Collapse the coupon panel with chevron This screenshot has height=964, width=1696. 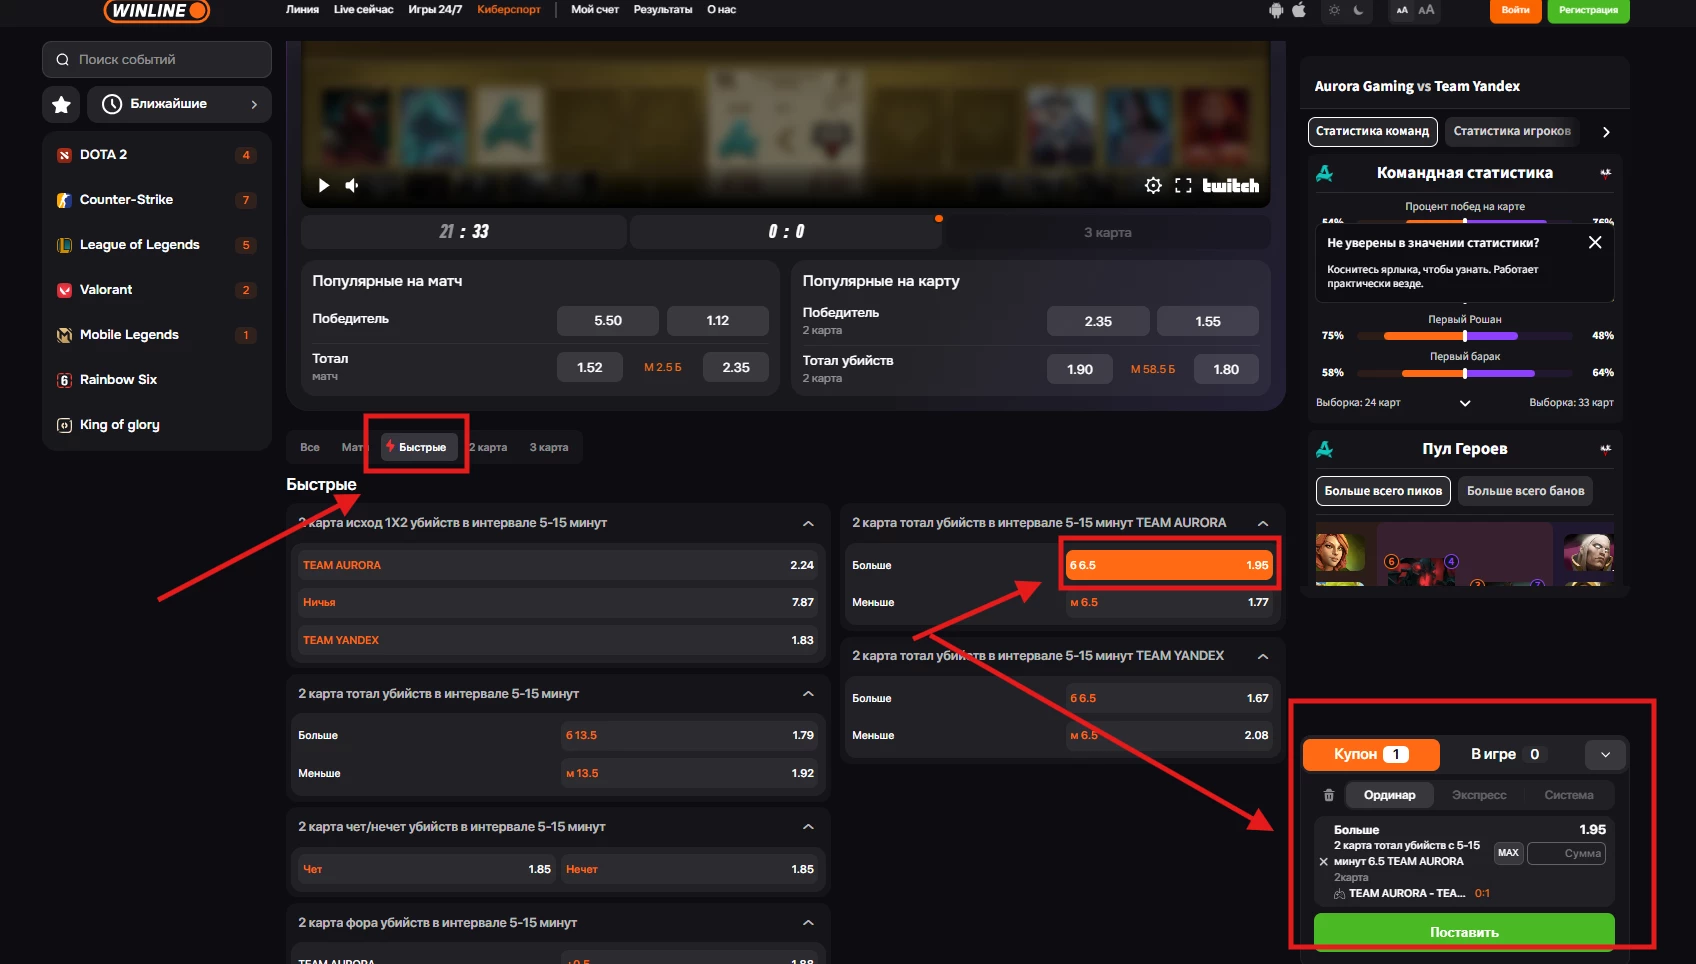1605,754
